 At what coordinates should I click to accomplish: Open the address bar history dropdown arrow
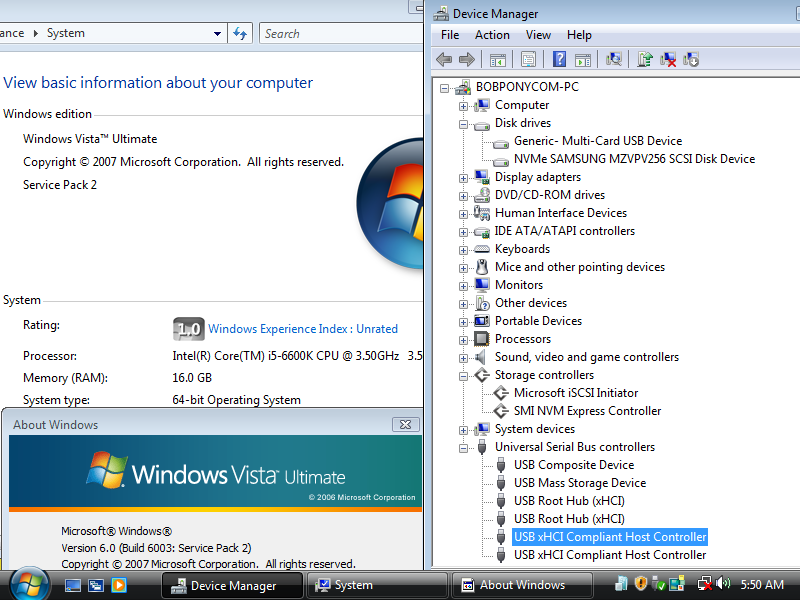point(217,34)
